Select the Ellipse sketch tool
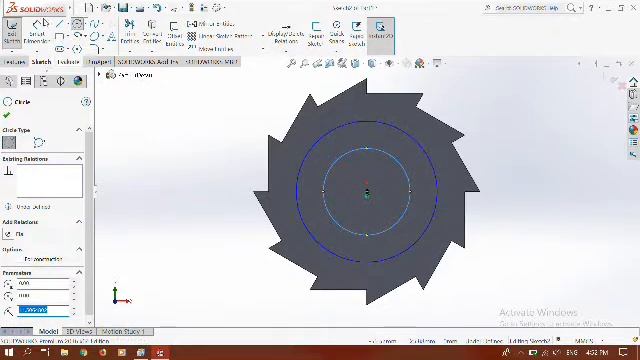 tap(94, 36)
